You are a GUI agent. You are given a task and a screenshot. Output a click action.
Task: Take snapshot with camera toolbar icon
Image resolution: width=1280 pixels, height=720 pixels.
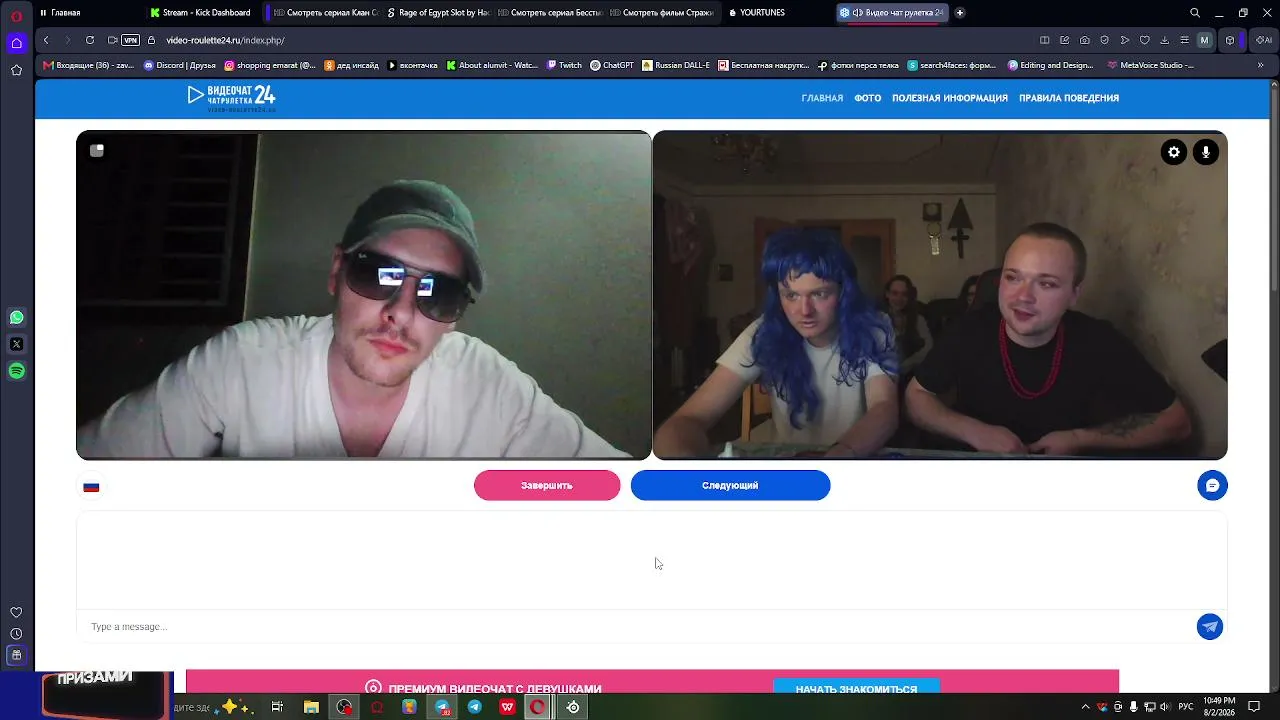(x=1085, y=40)
